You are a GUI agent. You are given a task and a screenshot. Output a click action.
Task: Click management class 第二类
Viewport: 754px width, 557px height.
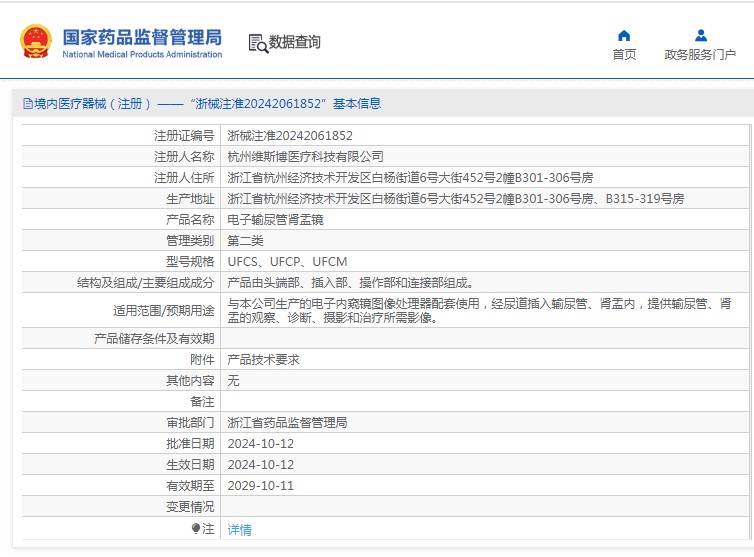[245, 241]
